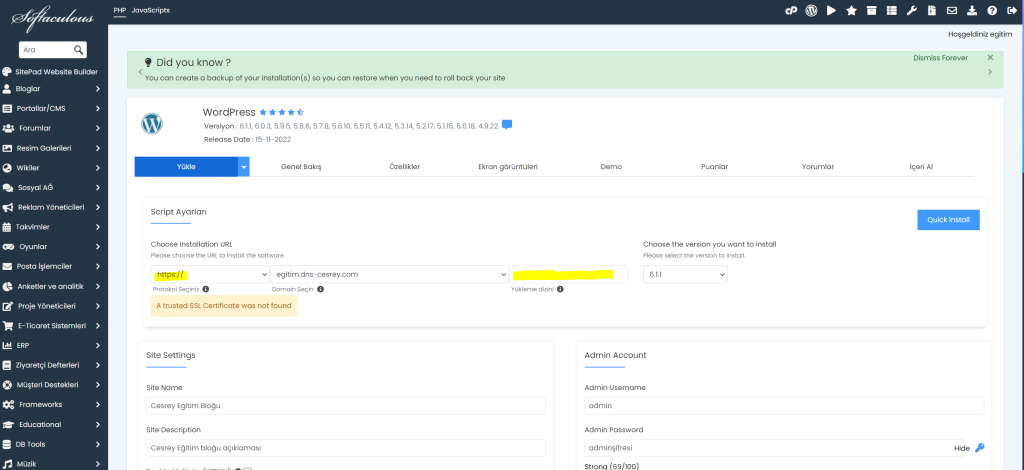Click the Sosyal AĞ chat bubbles icon
The height and width of the screenshot is (470, 1024).
pos(8,187)
